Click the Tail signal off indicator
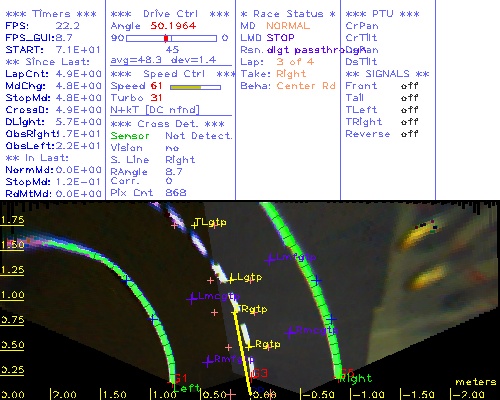The height and width of the screenshot is (400, 500). pos(409,98)
